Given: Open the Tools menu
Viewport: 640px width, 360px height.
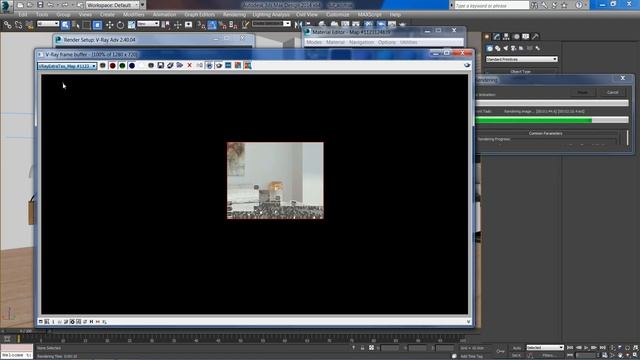Looking at the screenshot, I should (x=42, y=15).
